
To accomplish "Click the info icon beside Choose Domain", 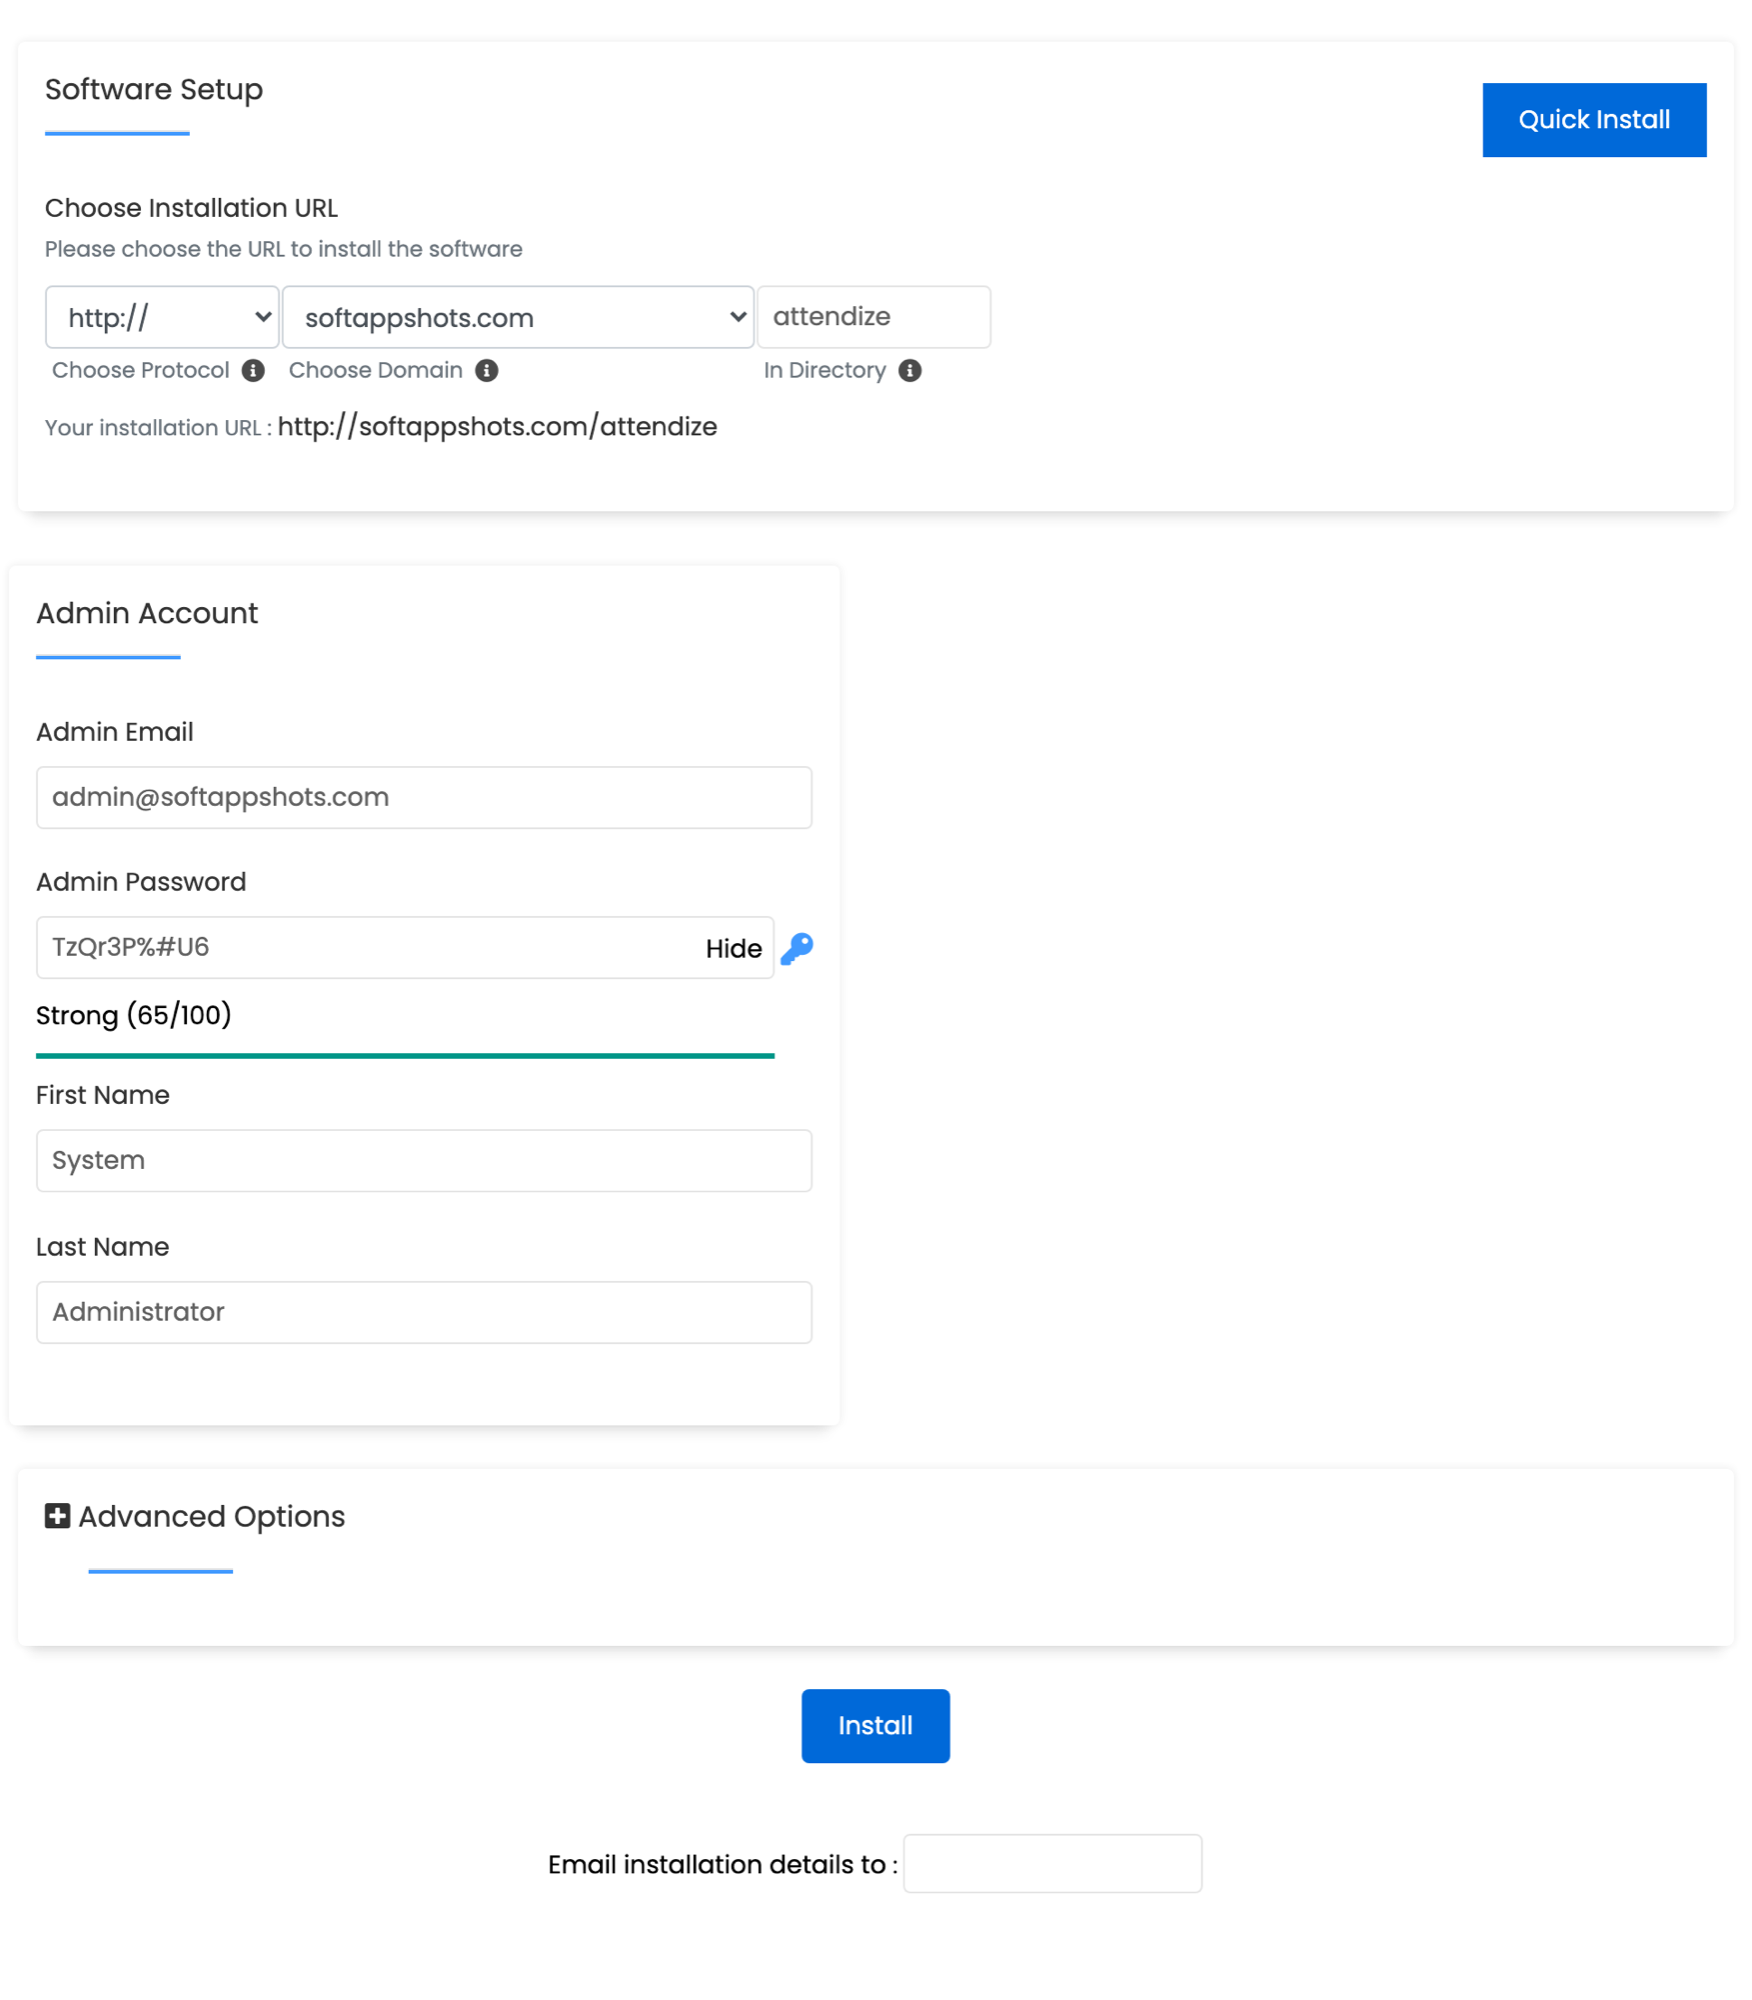I will click(x=487, y=370).
